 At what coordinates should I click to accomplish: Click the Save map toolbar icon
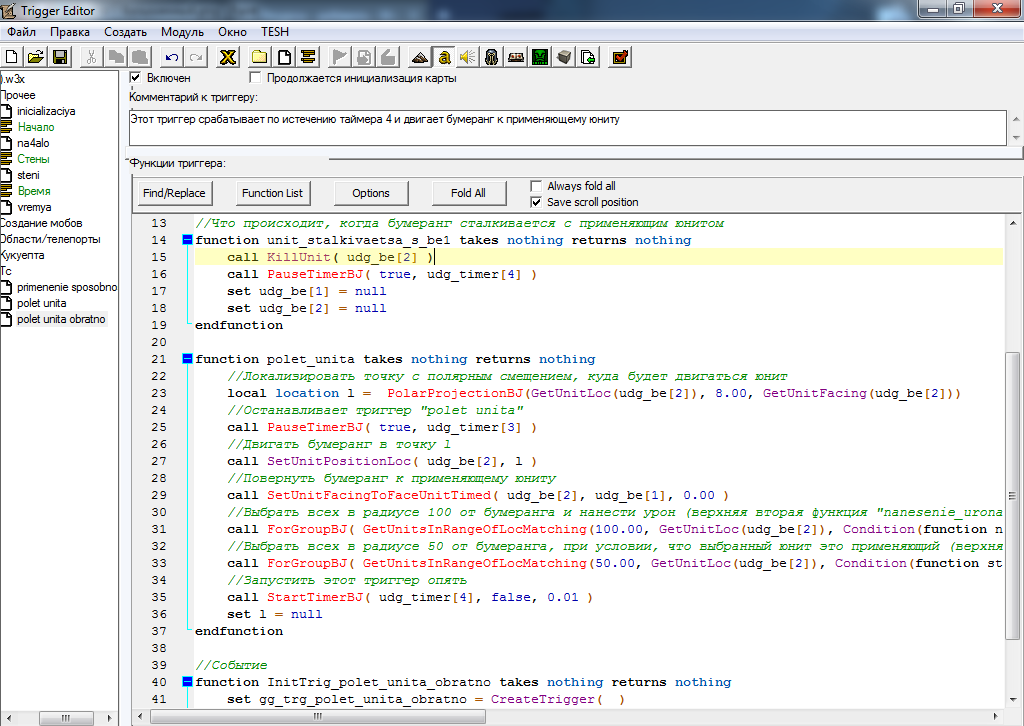[60, 56]
